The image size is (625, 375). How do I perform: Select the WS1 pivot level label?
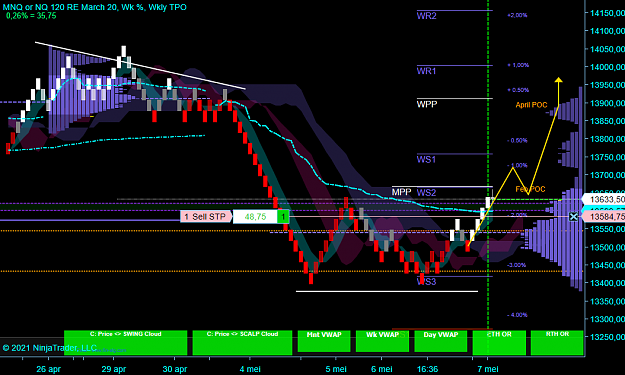(426, 160)
